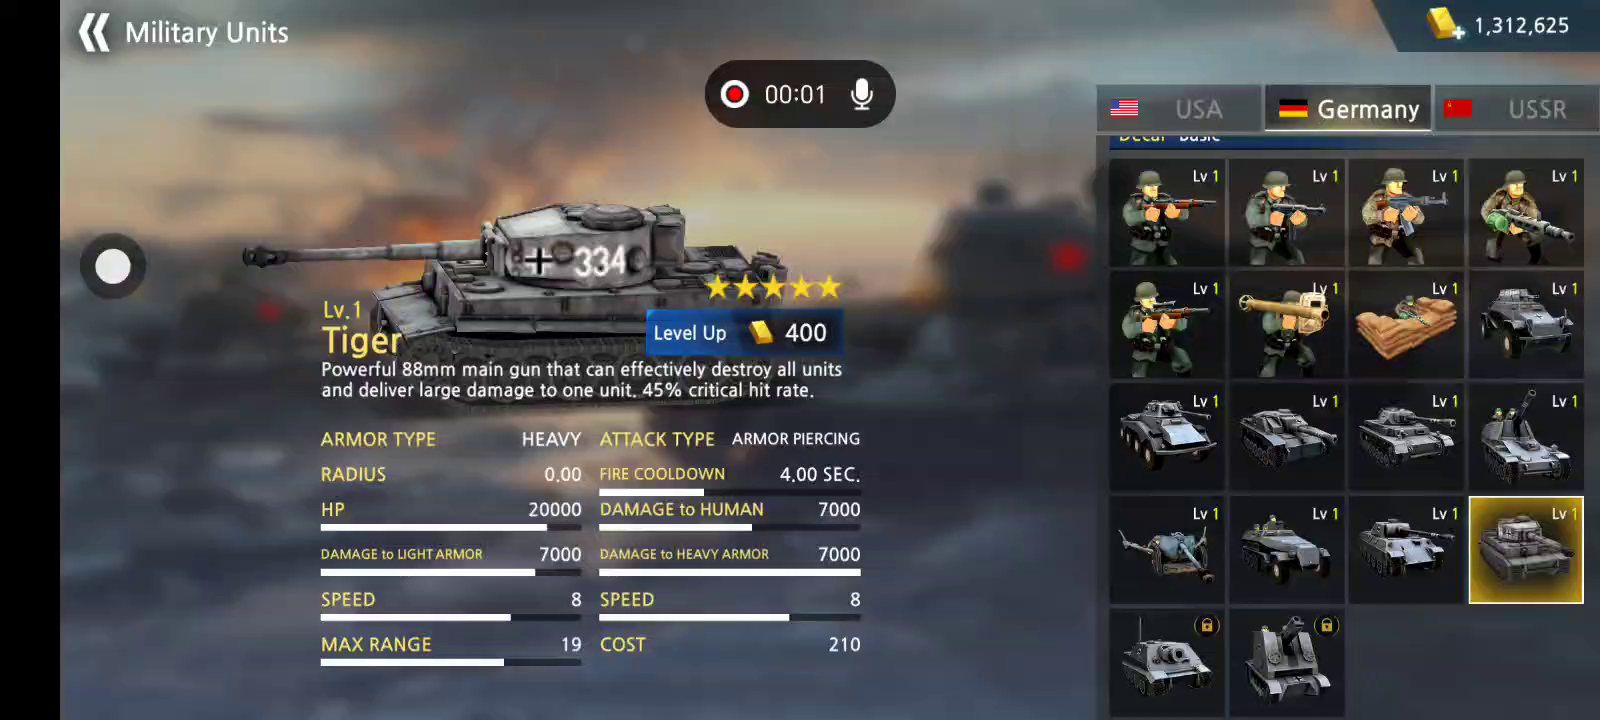
Task: Mute the recording microphone icon
Action: tap(861, 94)
